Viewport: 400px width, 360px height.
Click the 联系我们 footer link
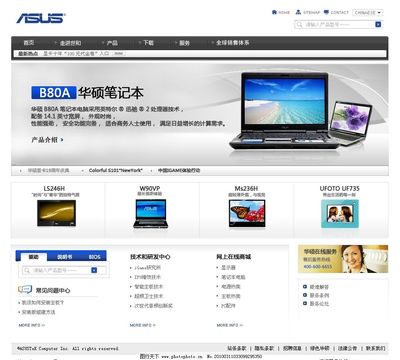[375, 348]
